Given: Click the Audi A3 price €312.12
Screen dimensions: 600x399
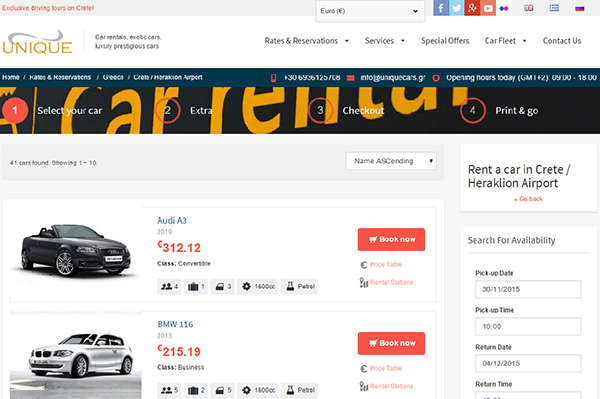Looking at the screenshot, I should pyautogui.click(x=179, y=248).
